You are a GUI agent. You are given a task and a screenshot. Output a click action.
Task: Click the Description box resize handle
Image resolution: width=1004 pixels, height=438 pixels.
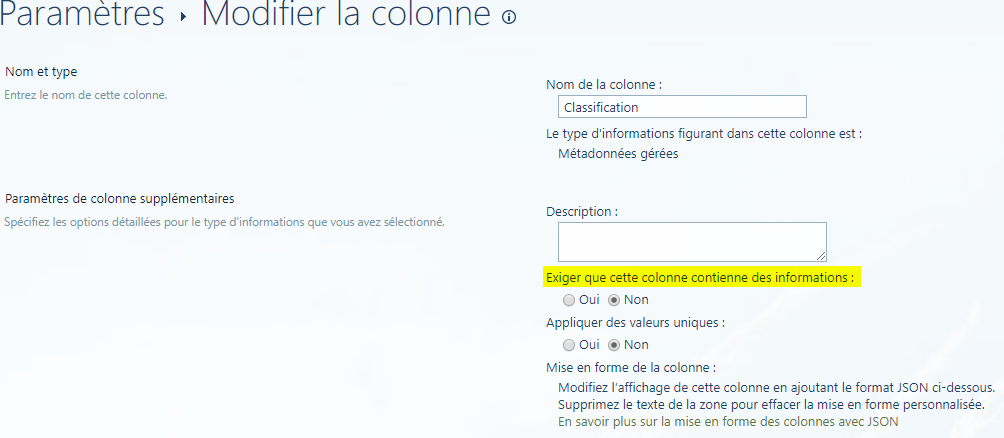click(x=821, y=255)
